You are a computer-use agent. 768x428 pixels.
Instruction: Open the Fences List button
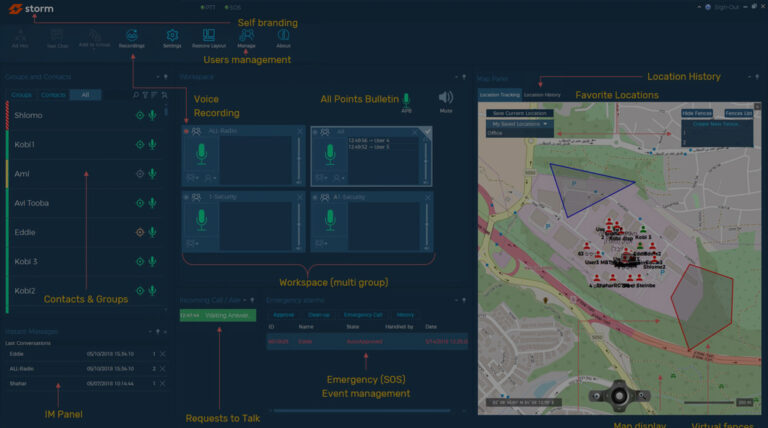[x=739, y=113]
